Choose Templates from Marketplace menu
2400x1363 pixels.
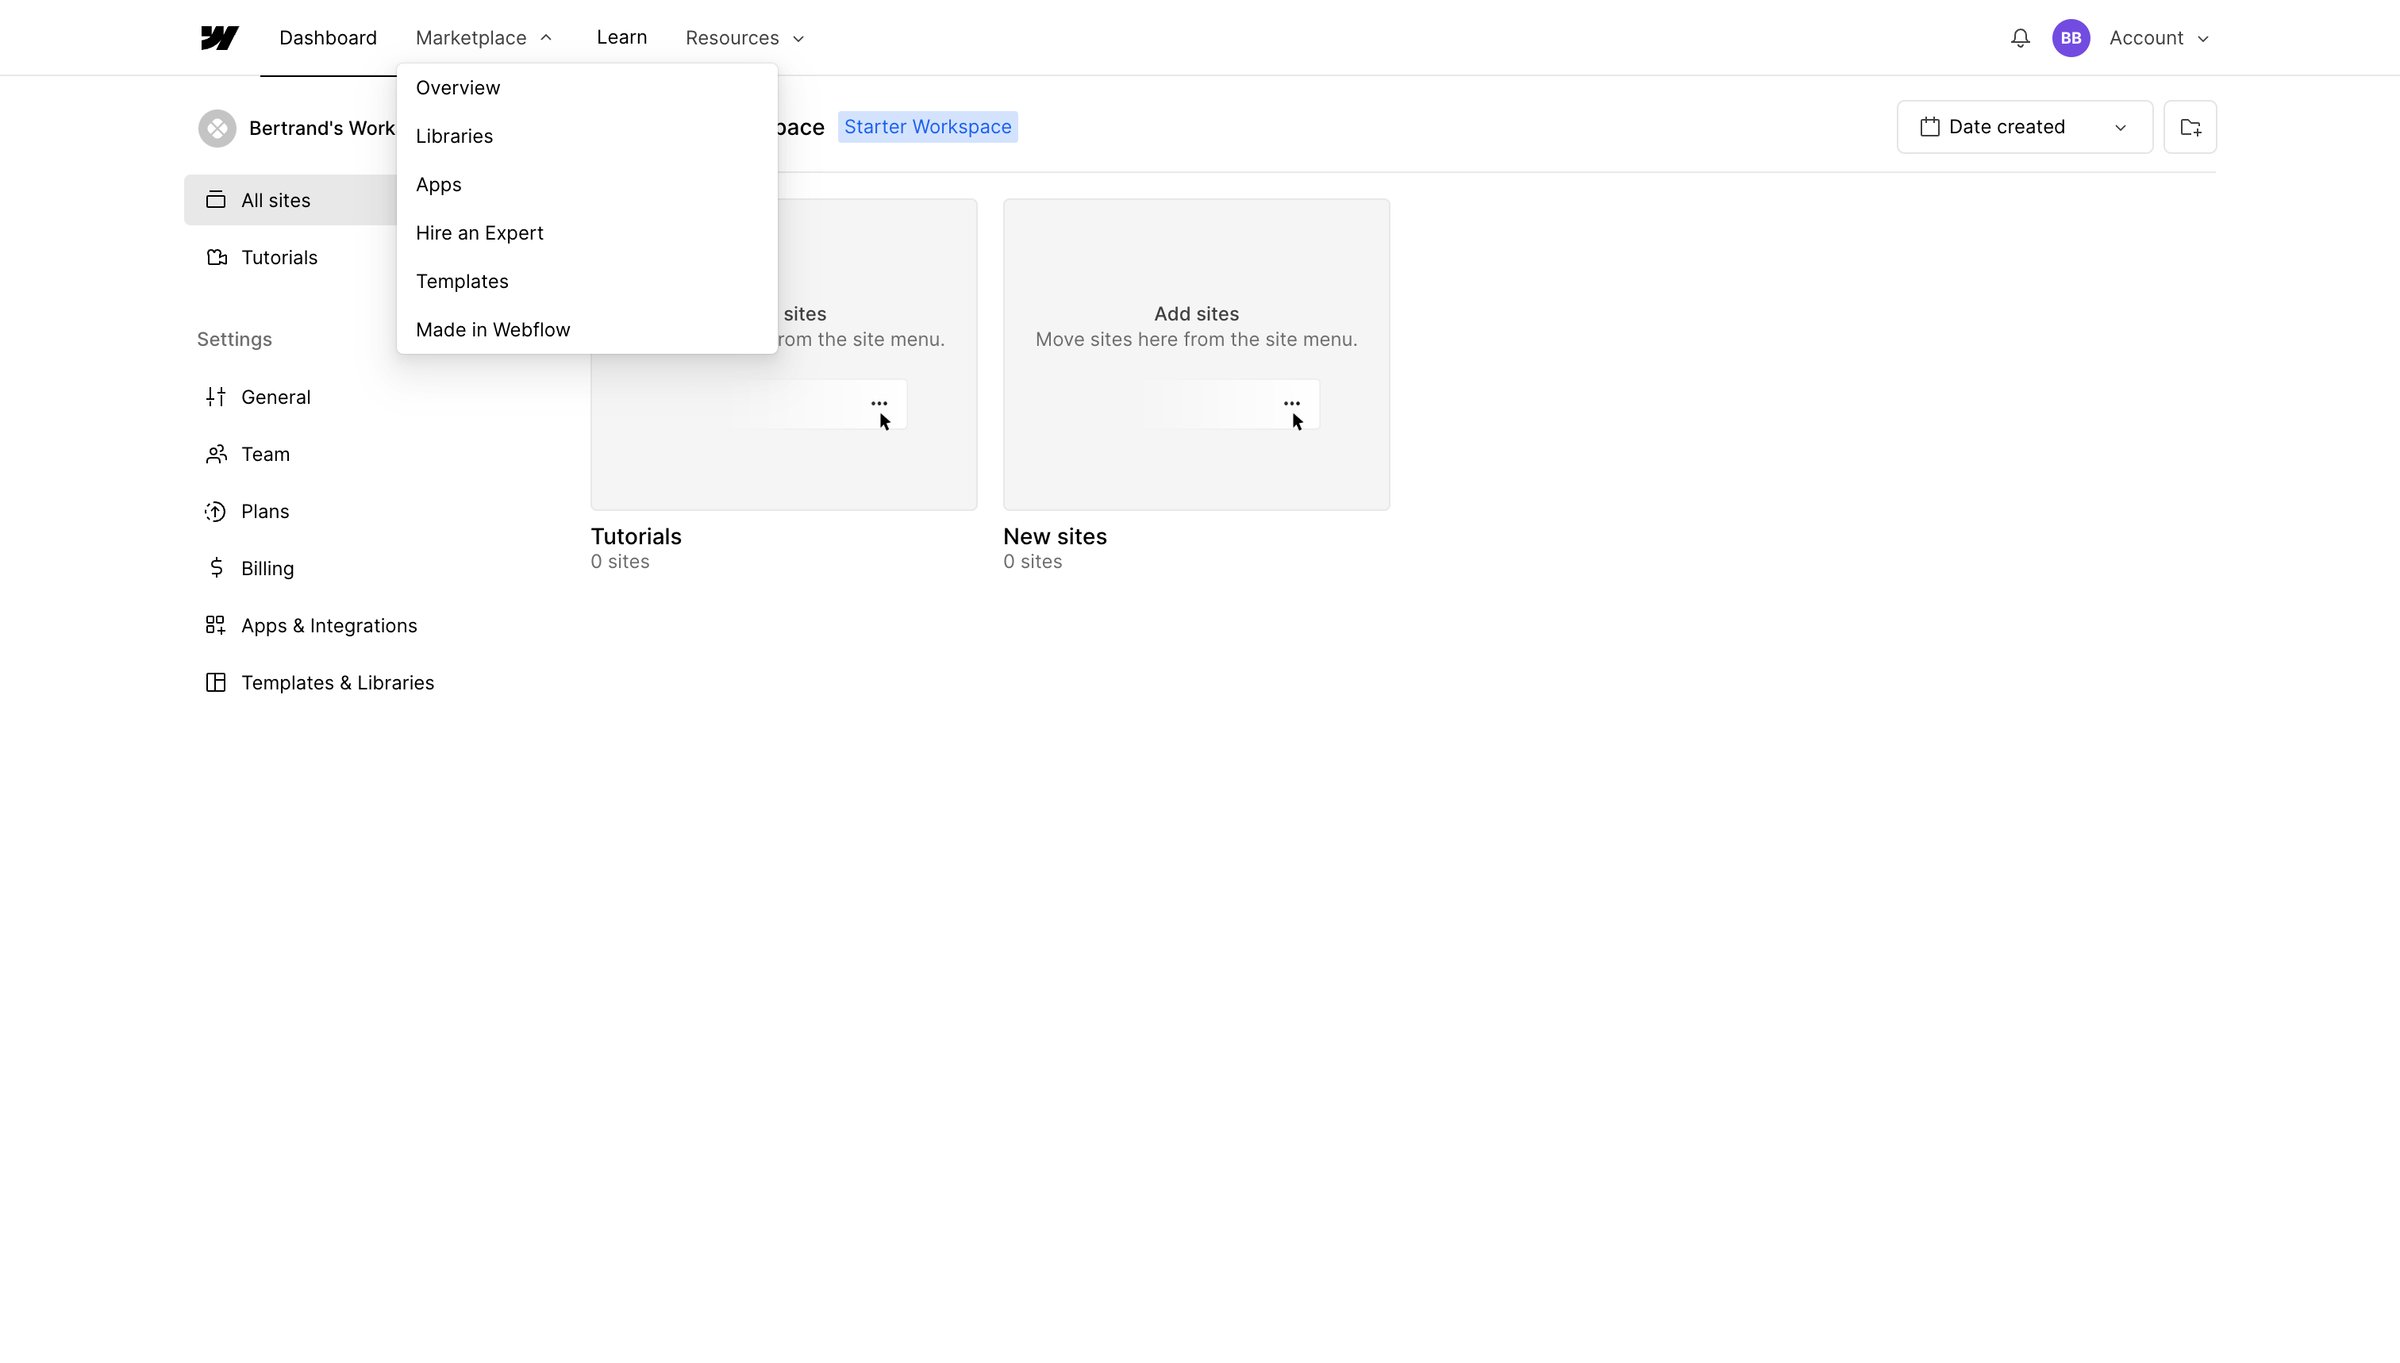pyautogui.click(x=587, y=282)
